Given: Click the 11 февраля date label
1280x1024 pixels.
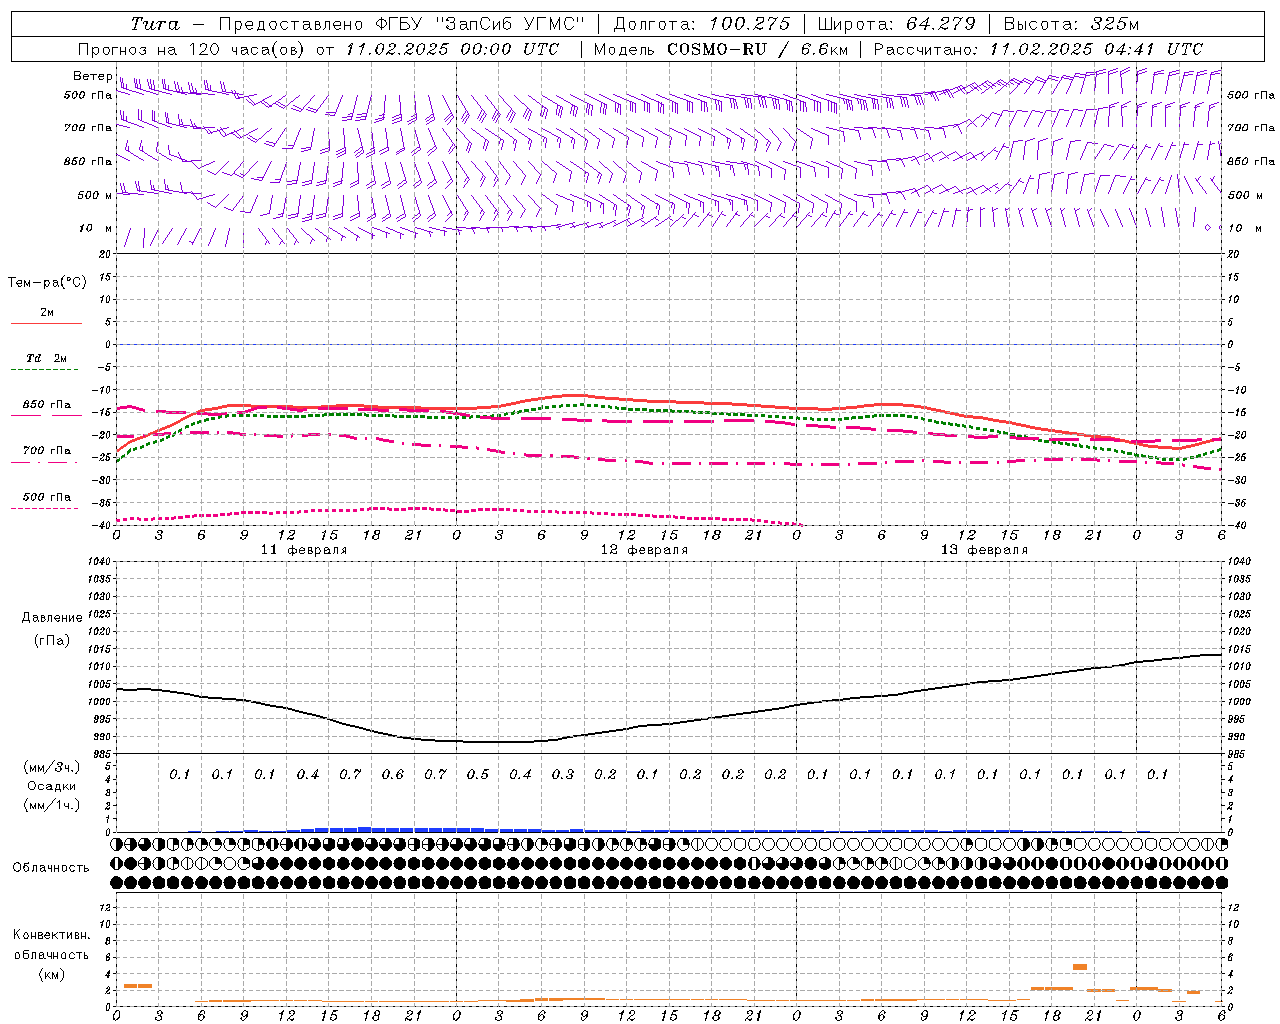Looking at the screenshot, I should click(304, 550).
